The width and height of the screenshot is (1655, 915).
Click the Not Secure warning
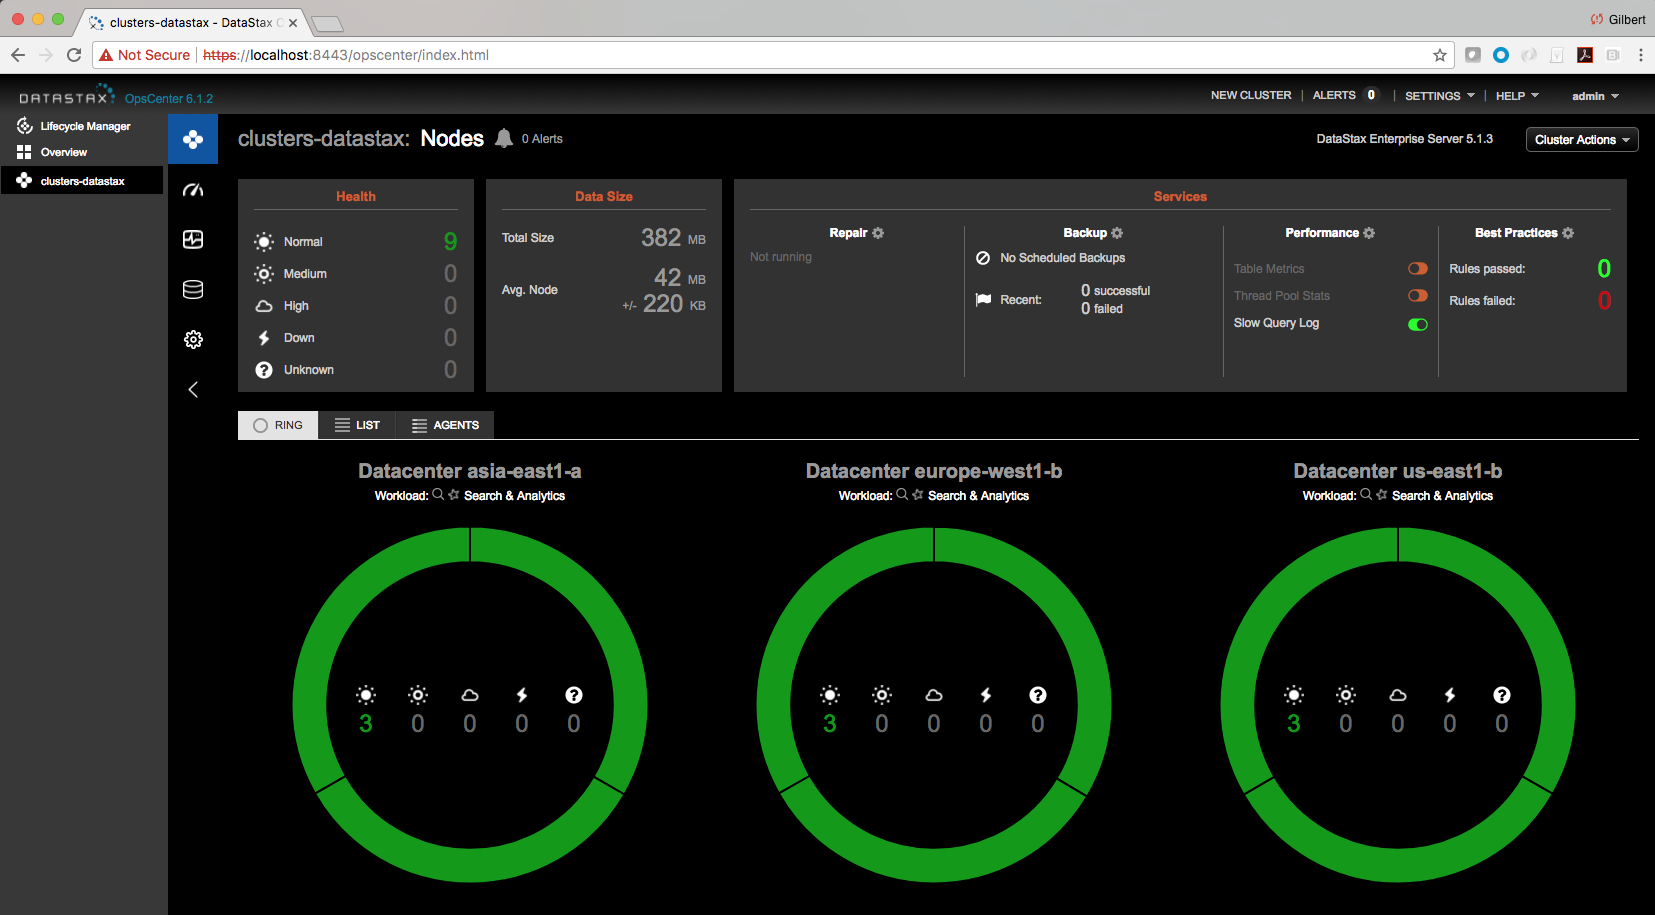(144, 55)
